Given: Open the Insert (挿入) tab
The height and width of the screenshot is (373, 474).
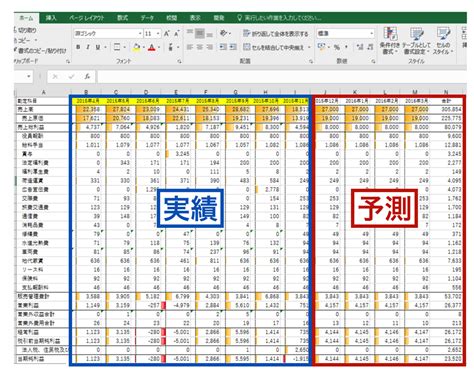Looking at the screenshot, I should click(51, 18).
